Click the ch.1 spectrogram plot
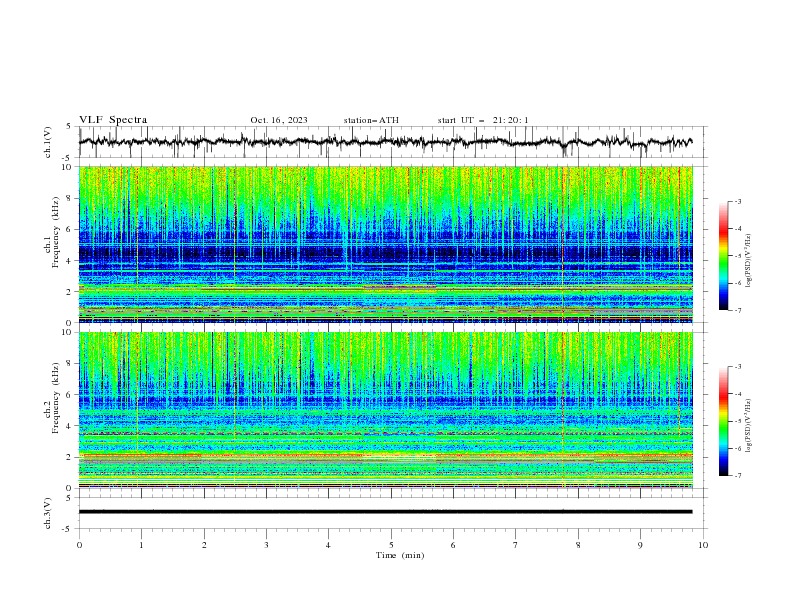This screenshot has width=792, height=612. (x=386, y=244)
